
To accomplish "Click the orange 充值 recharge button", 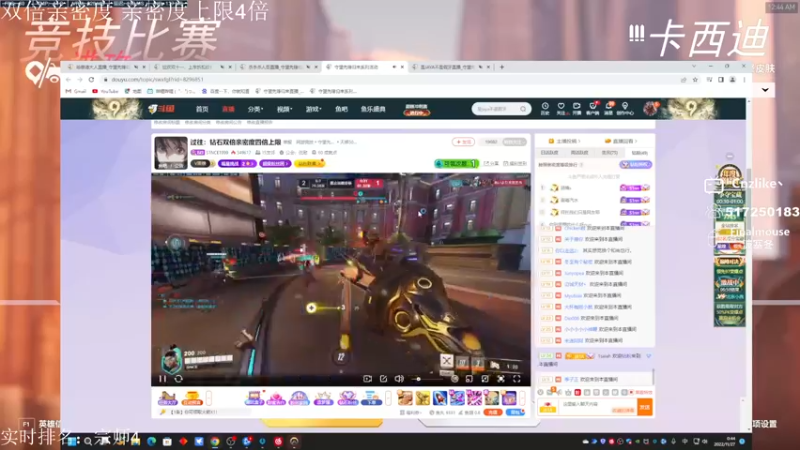I will (x=492, y=412).
